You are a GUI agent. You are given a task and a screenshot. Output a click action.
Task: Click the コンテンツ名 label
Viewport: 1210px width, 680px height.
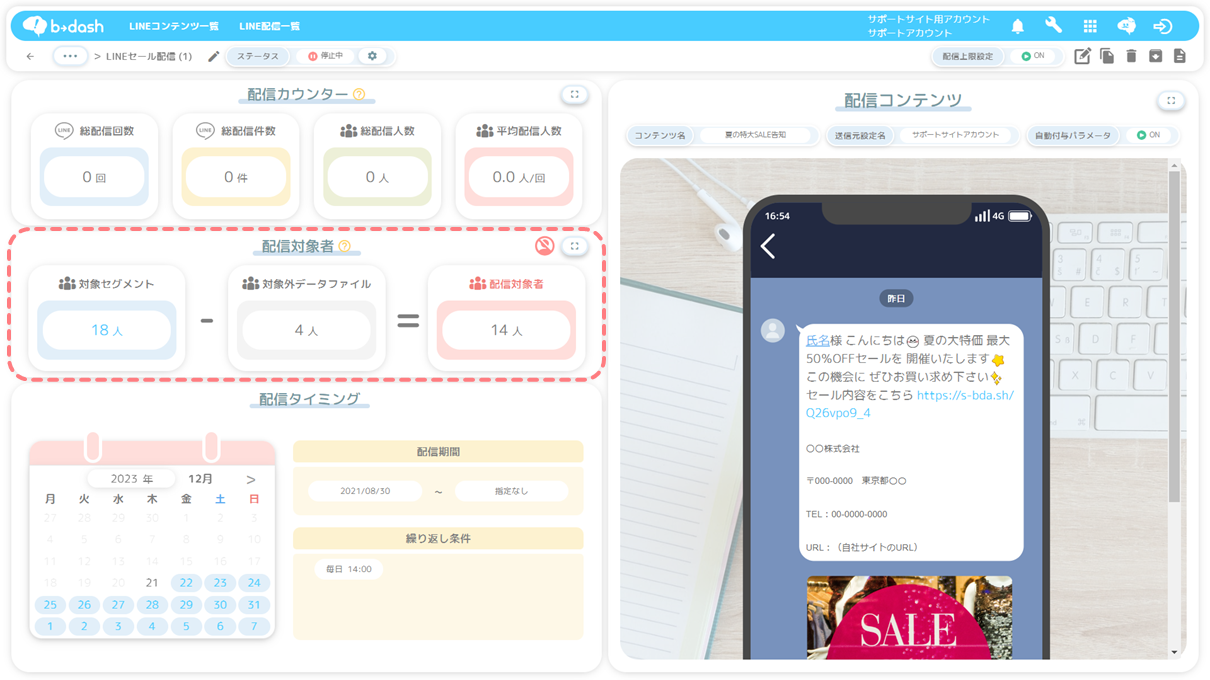coord(661,135)
